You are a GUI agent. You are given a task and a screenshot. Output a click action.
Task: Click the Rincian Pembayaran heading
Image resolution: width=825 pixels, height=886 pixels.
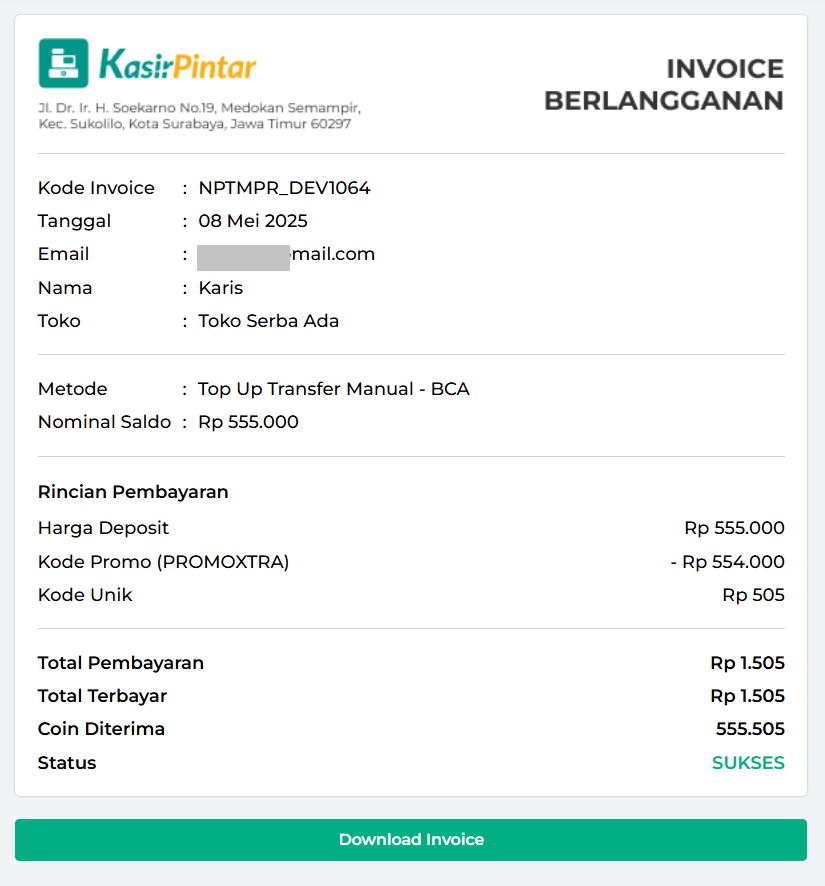tap(133, 492)
